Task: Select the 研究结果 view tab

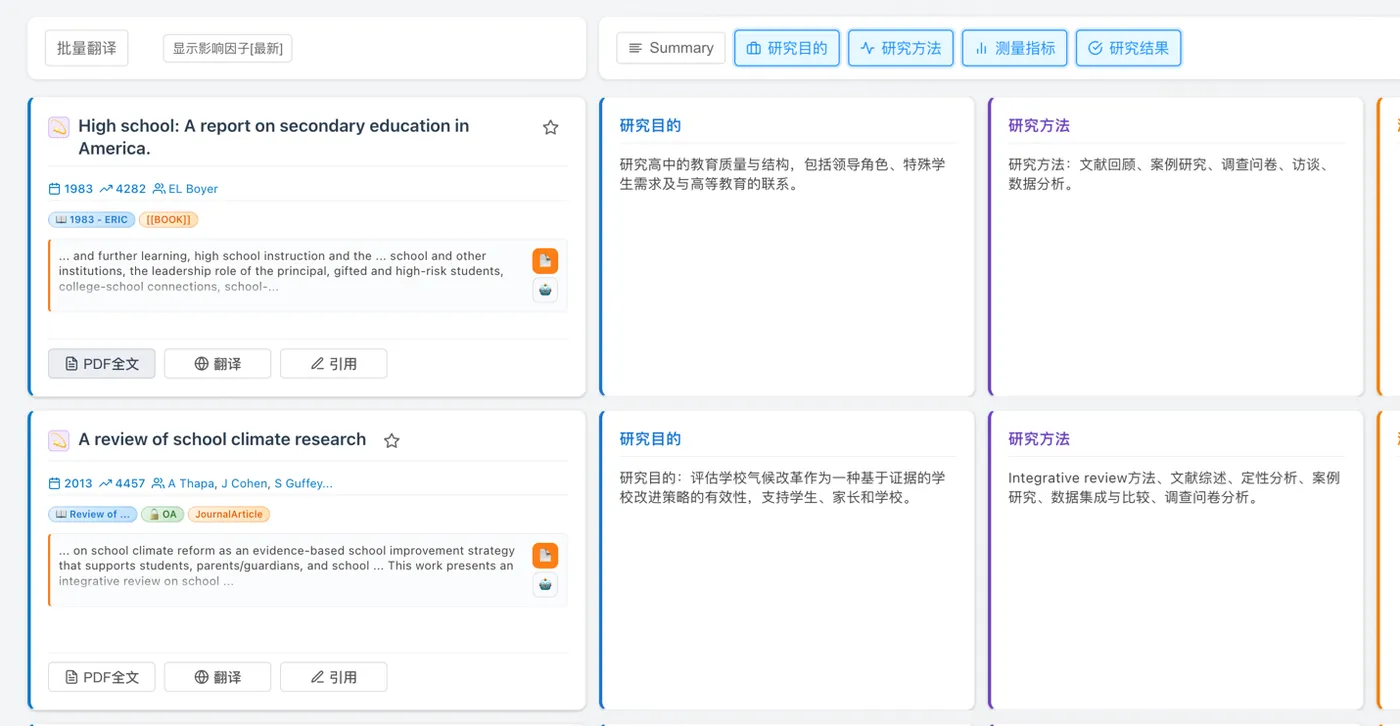Action: click(1128, 47)
